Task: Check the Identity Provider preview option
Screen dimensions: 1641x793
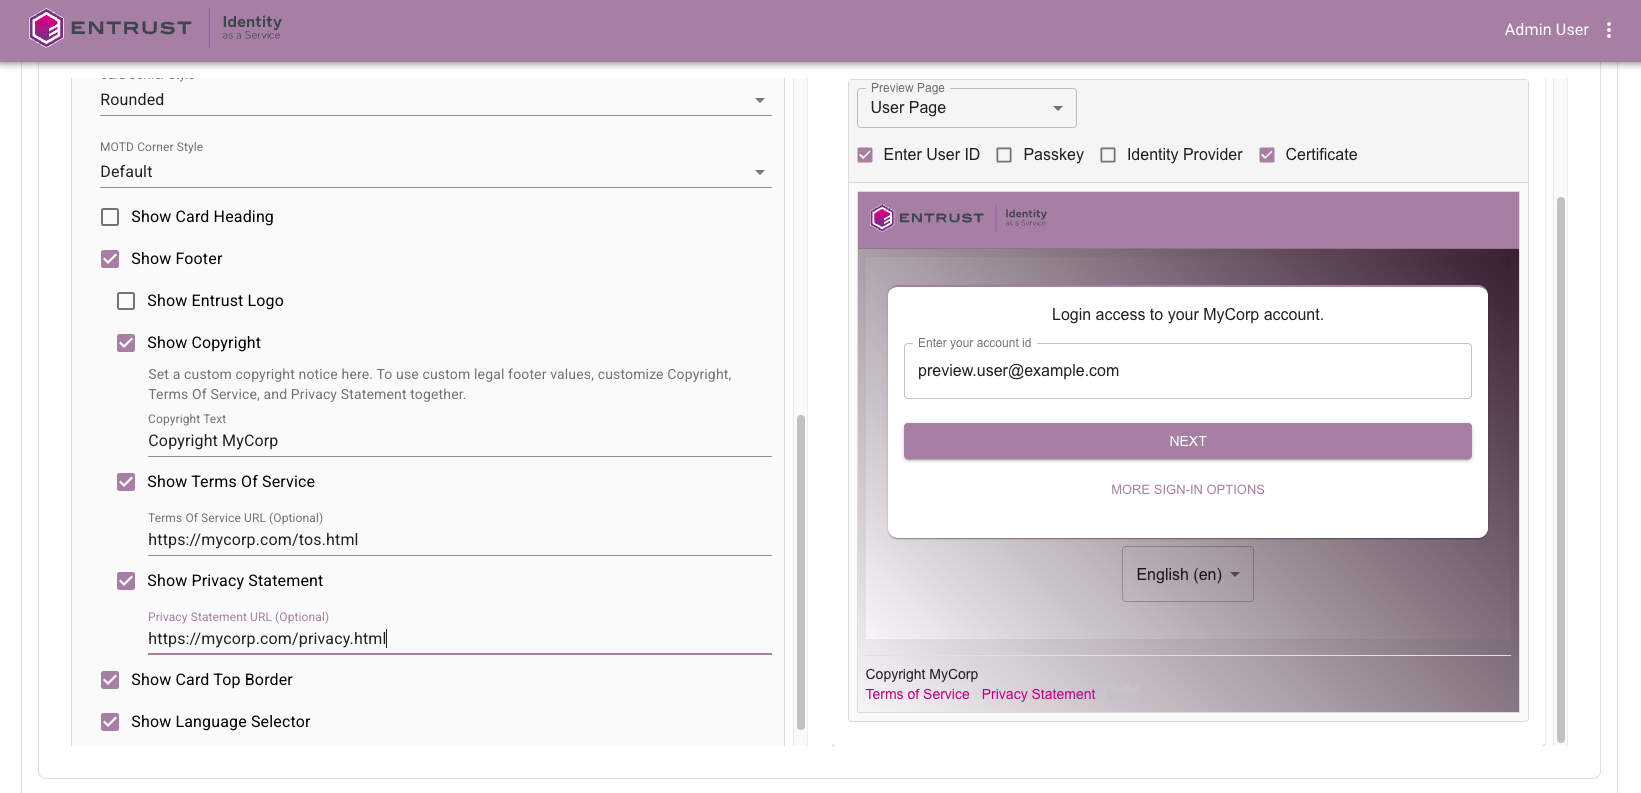Action: tap(1108, 155)
